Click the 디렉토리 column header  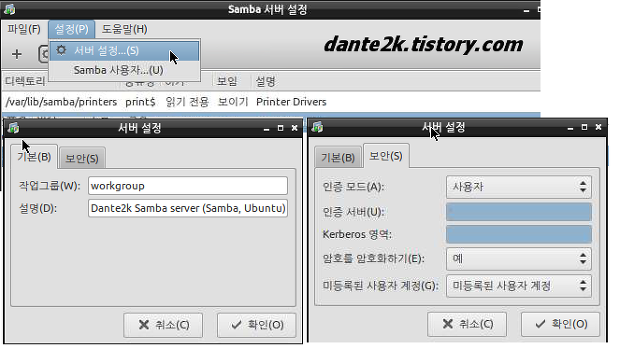[x=25, y=81]
